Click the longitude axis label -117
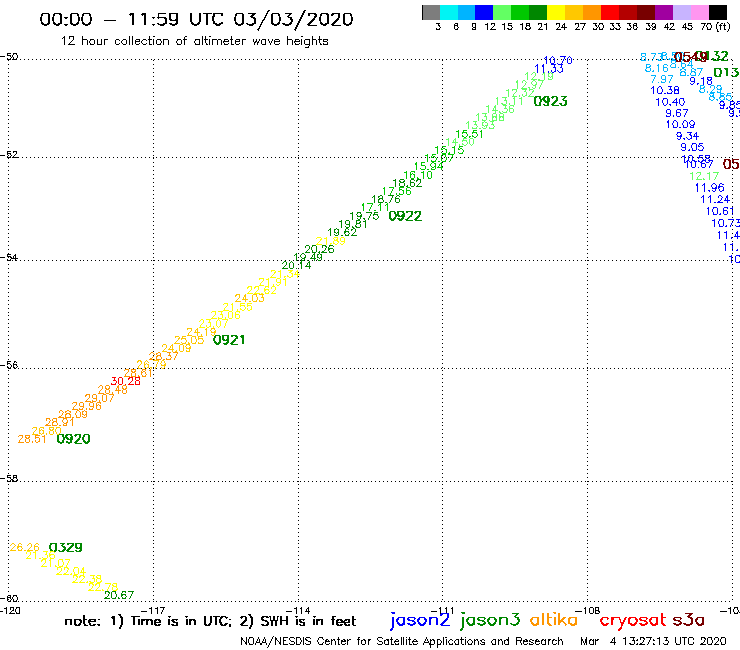This screenshot has width=740, height=650. coord(154,610)
